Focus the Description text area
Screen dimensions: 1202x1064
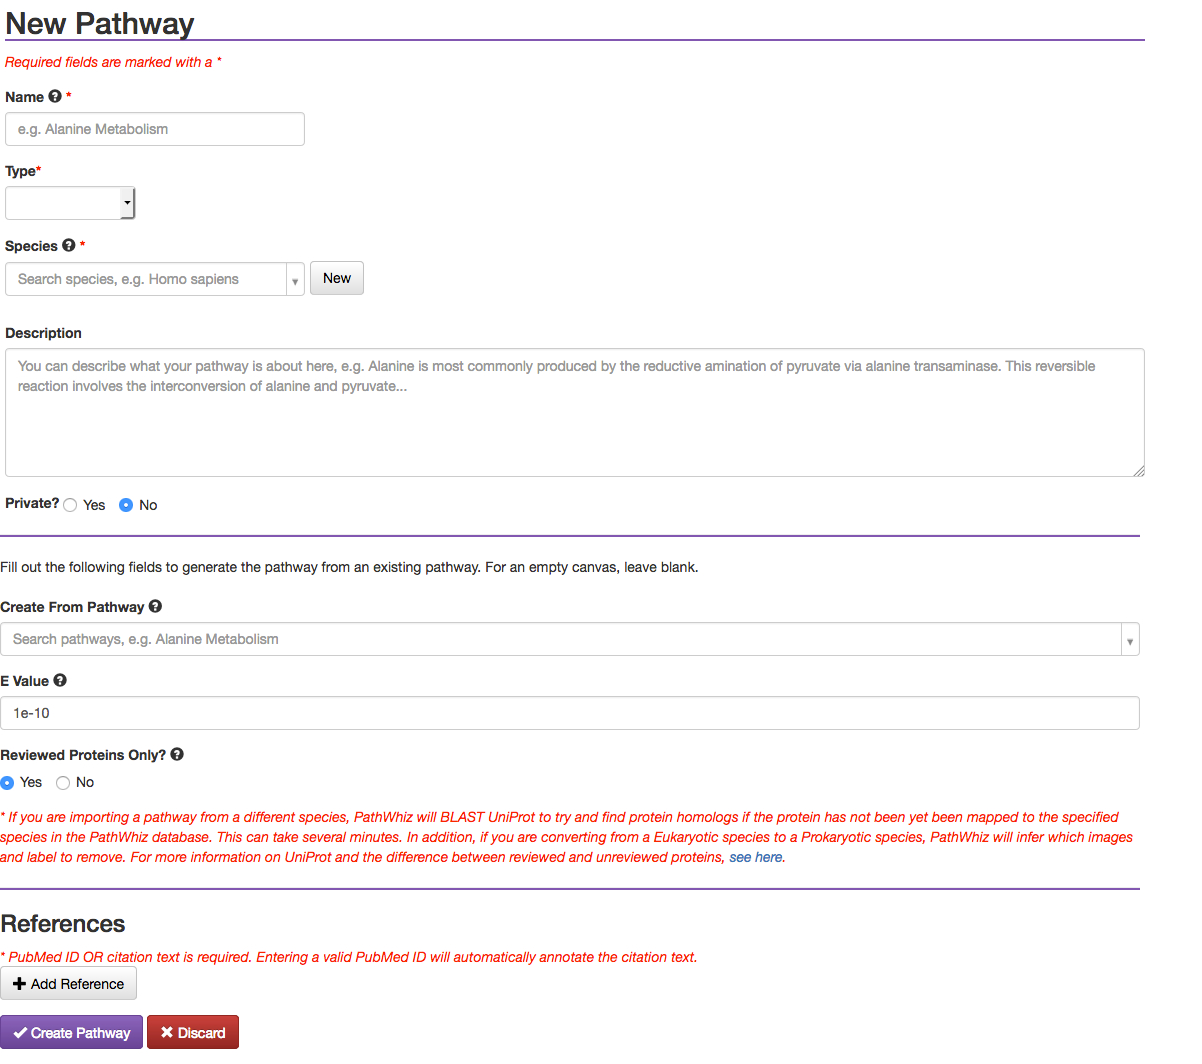pyautogui.click(x=575, y=412)
